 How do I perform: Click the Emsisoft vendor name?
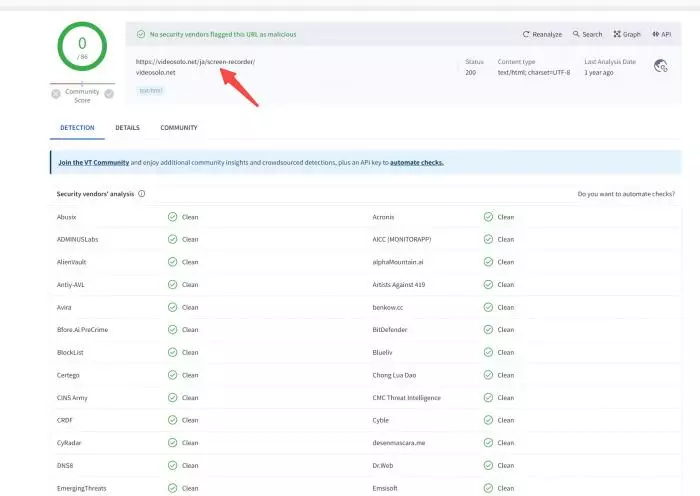point(385,488)
